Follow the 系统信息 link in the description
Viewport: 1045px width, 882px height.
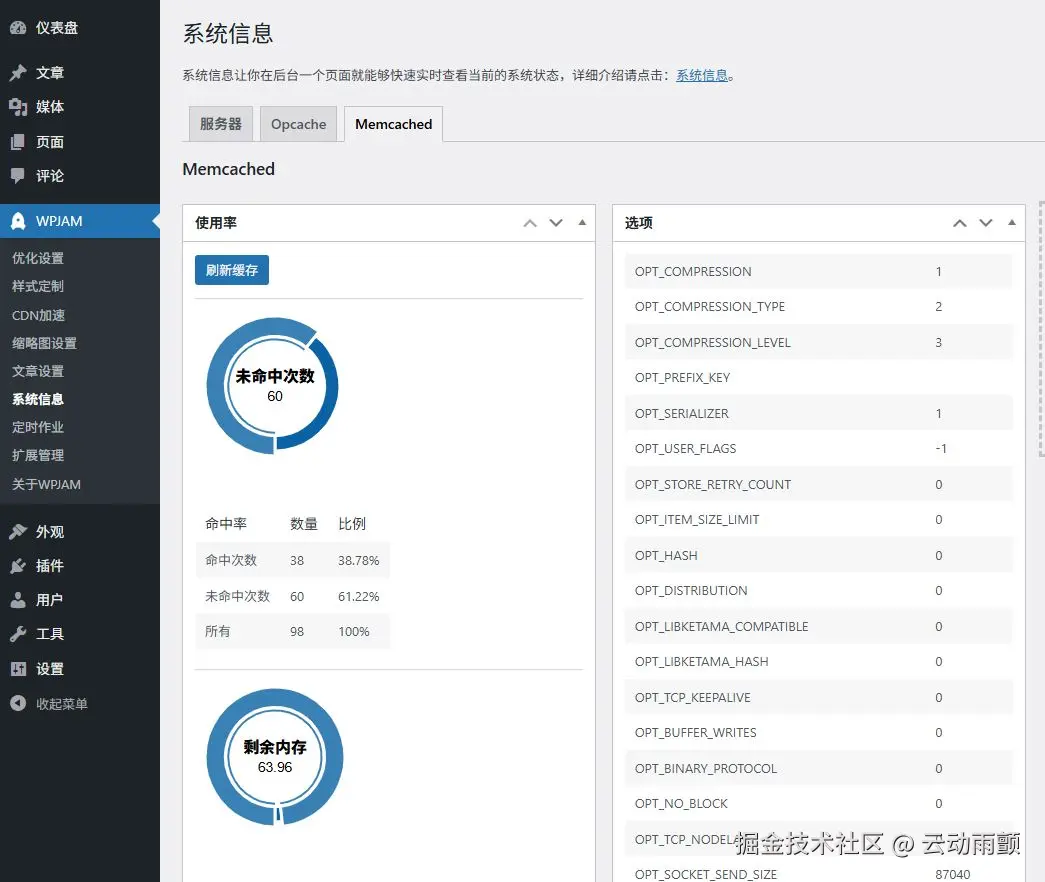[x=702, y=75]
